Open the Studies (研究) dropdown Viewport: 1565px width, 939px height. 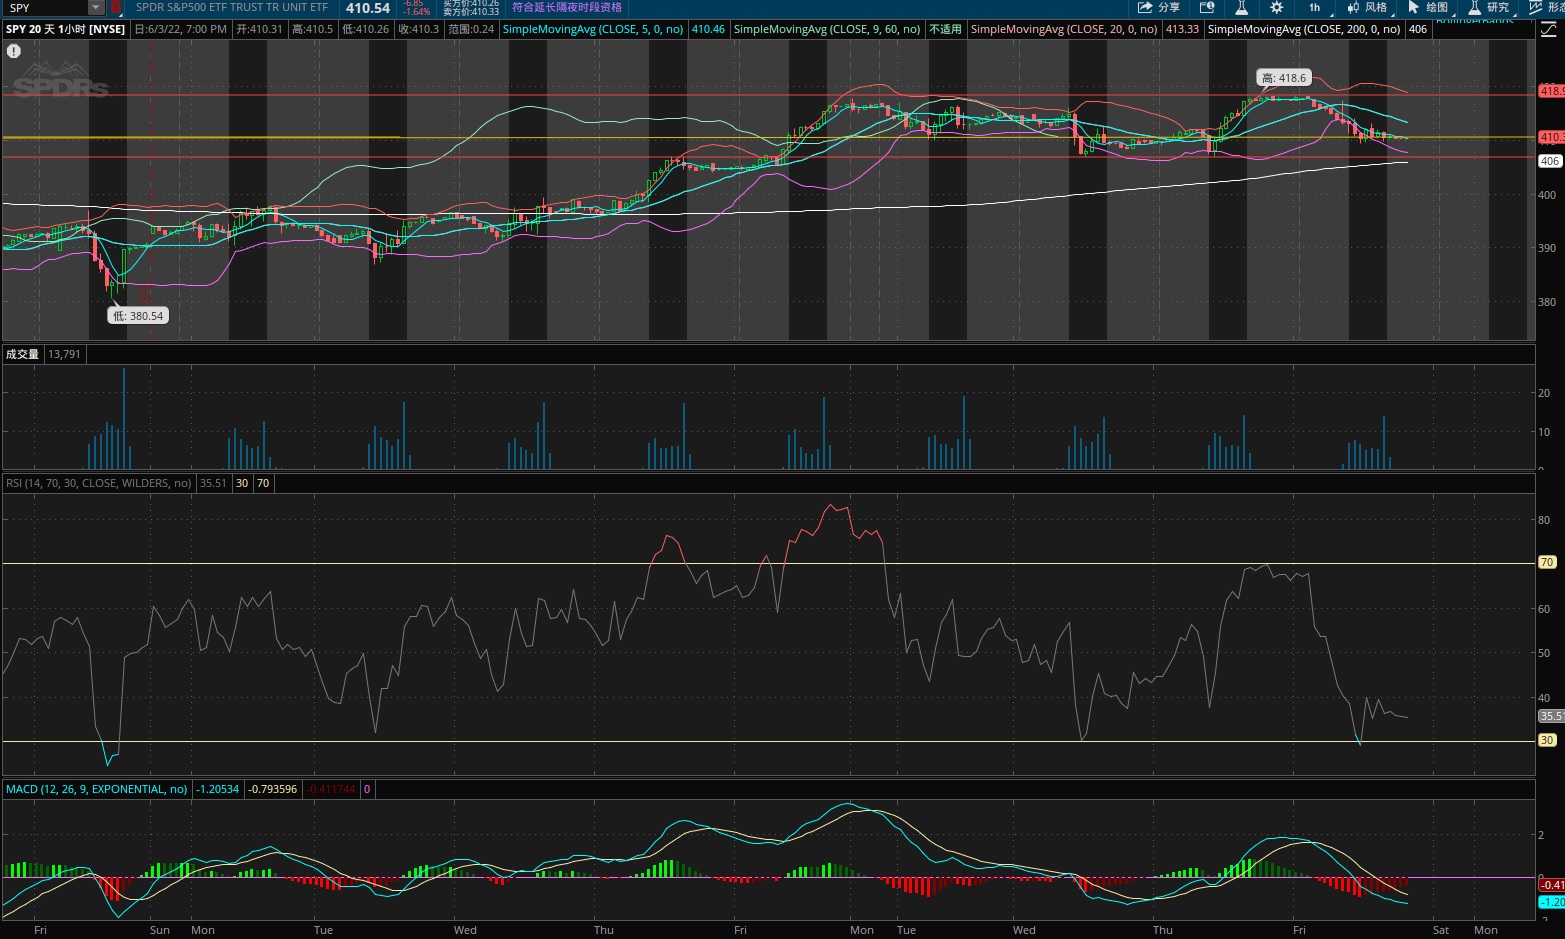point(1491,7)
